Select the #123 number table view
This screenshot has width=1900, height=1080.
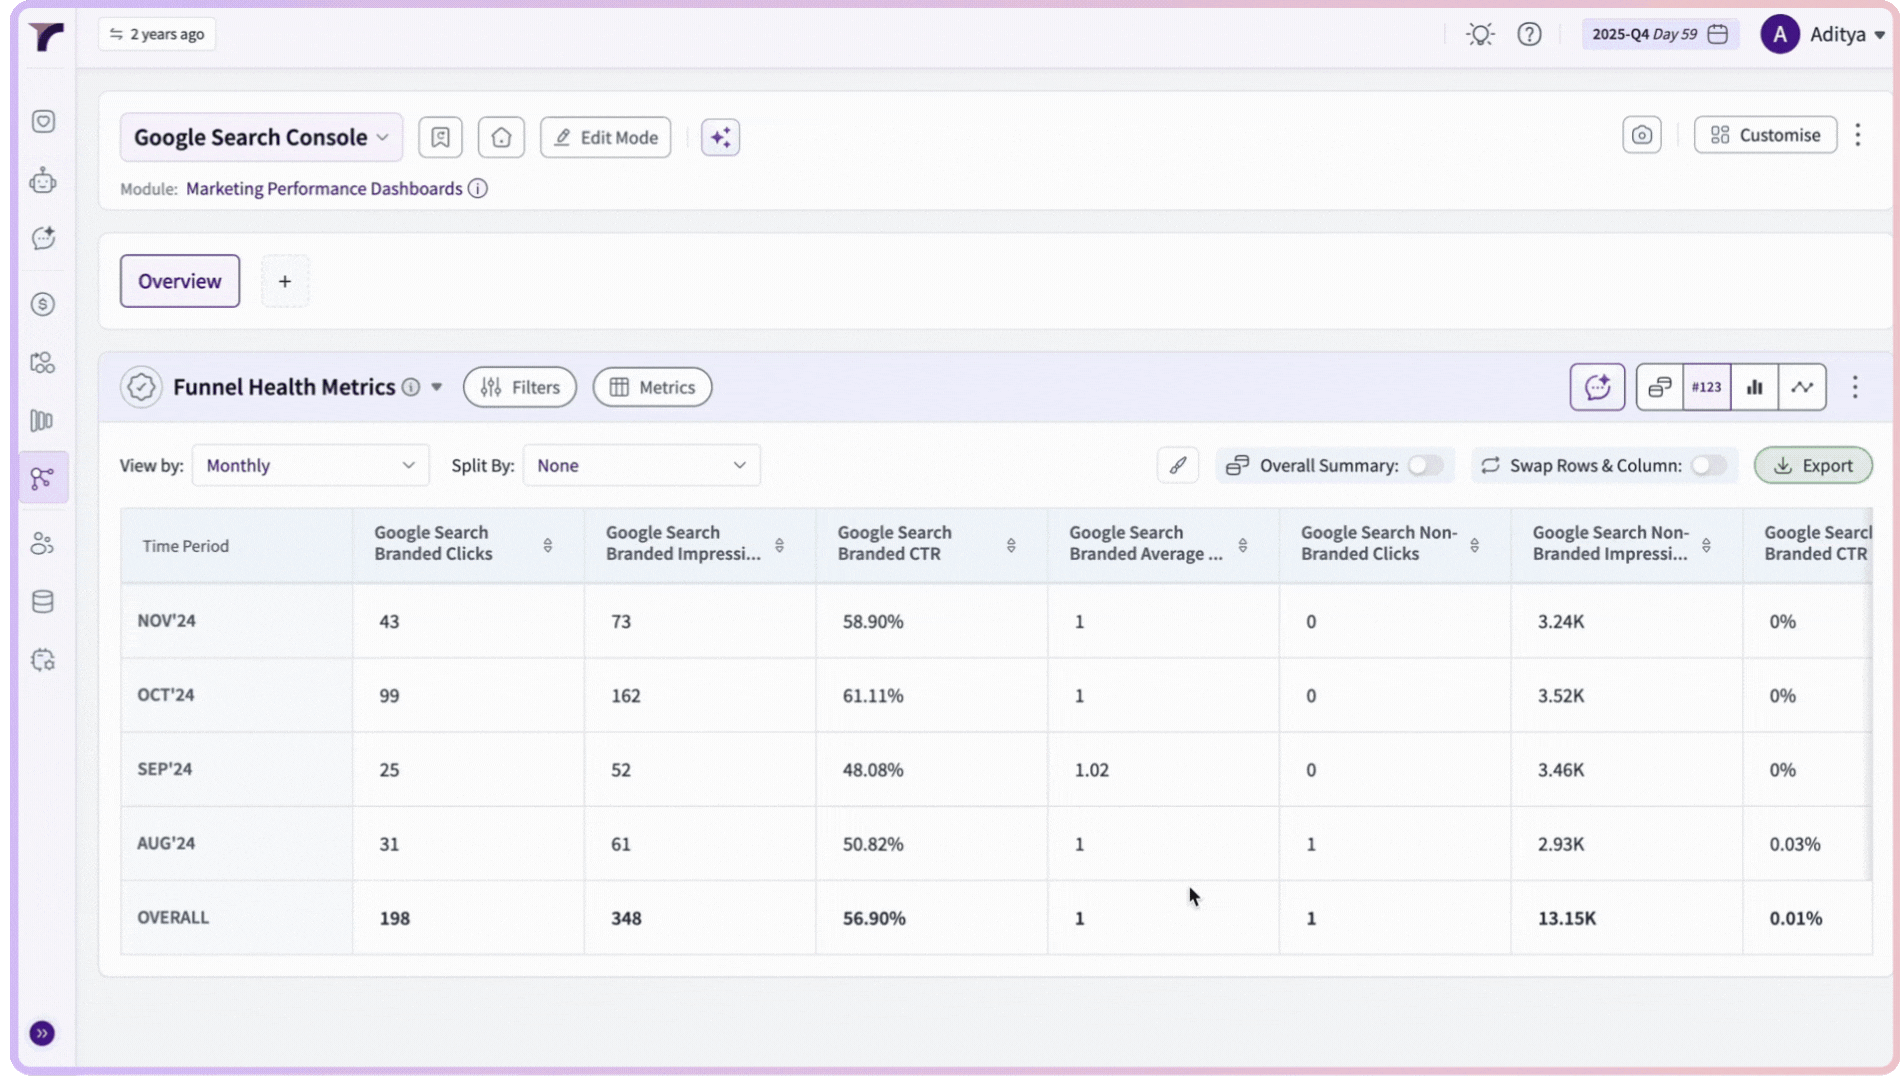point(1706,387)
